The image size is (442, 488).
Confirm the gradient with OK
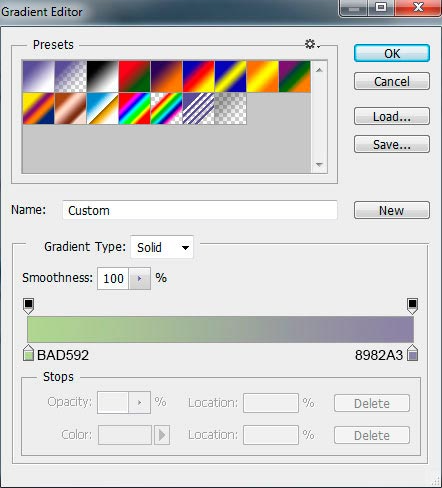[x=392, y=53]
